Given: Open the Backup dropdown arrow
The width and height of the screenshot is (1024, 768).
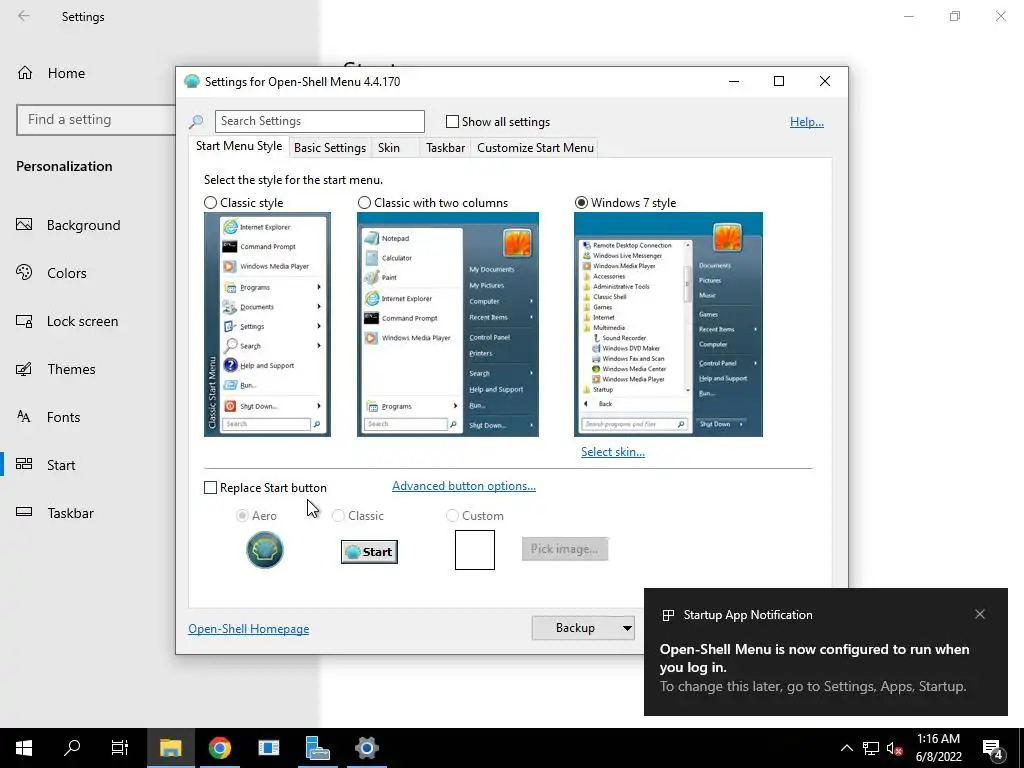Looking at the screenshot, I should click(x=627, y=628).
